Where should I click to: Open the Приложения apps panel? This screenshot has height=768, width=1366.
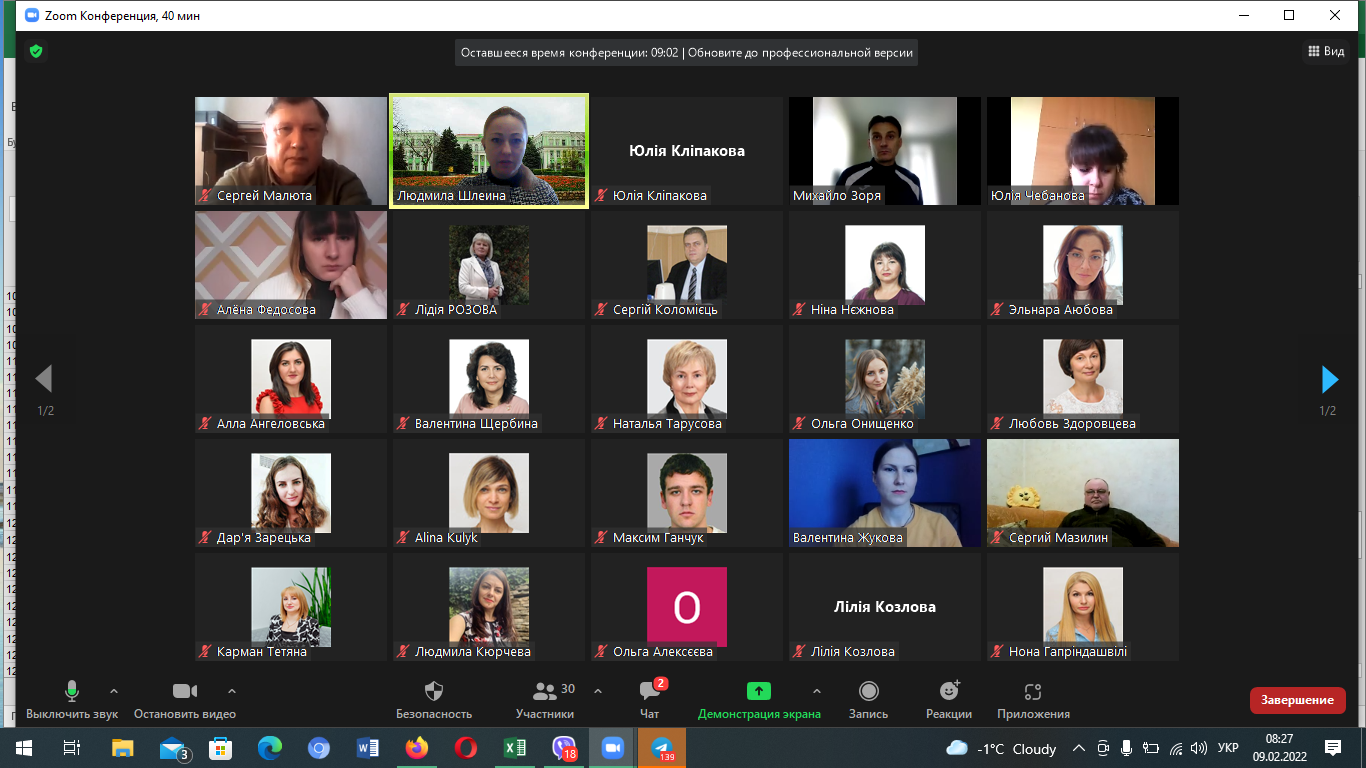coord(1033,699)
